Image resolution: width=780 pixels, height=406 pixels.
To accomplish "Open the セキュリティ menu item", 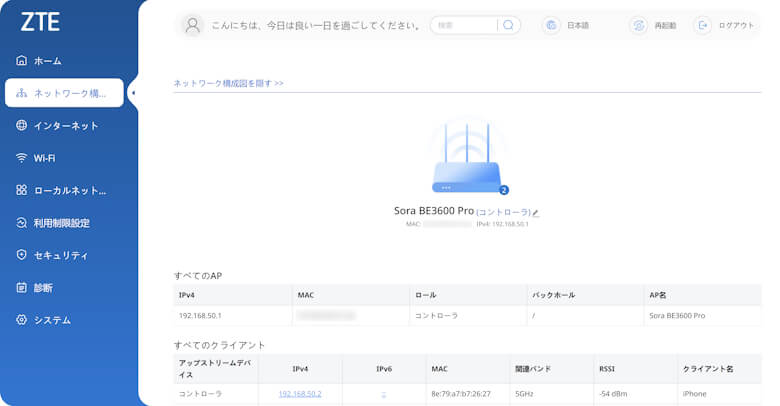I will tap(61, 255).
